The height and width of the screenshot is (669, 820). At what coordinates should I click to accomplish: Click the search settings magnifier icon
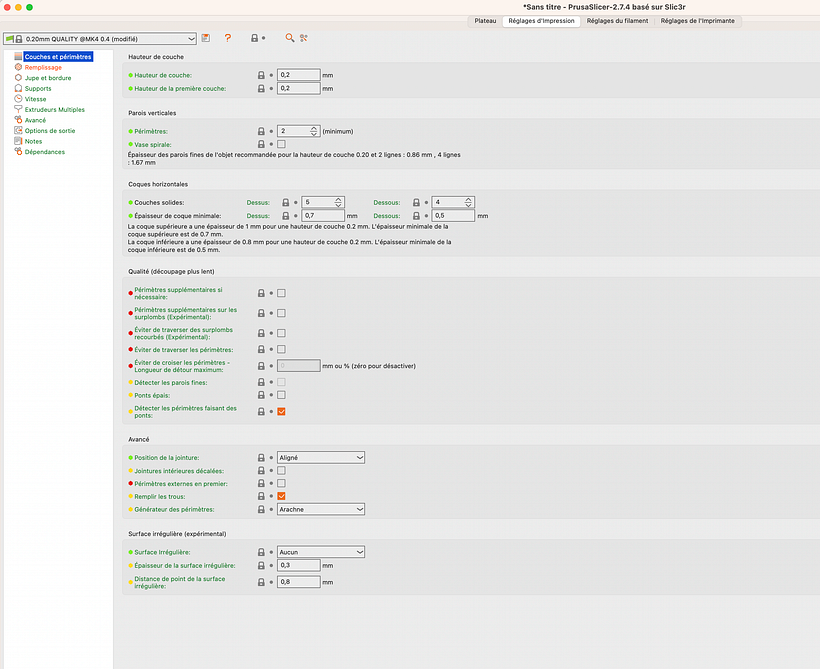(290, 38)
